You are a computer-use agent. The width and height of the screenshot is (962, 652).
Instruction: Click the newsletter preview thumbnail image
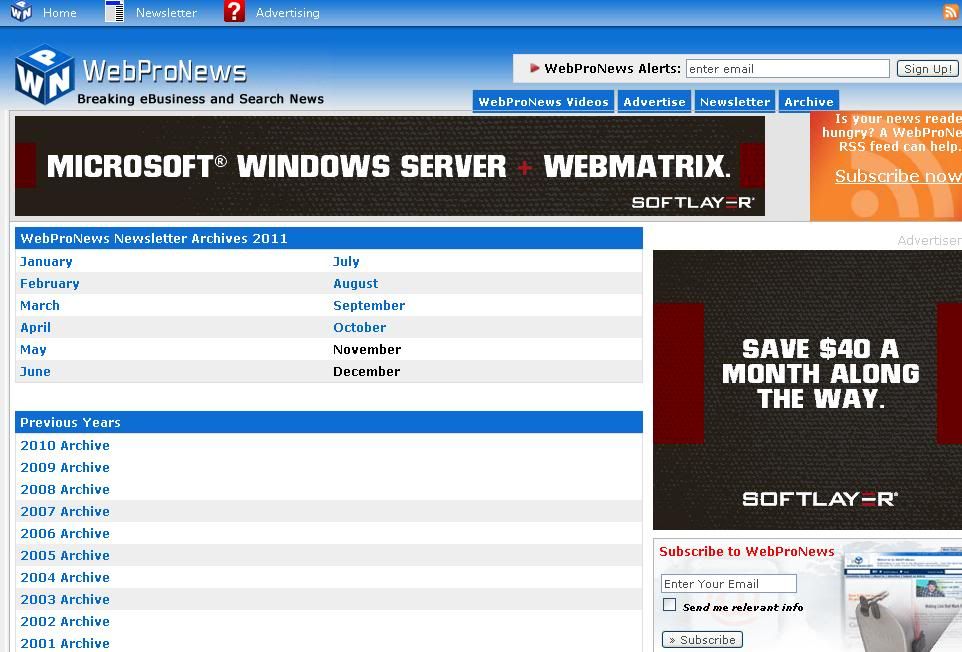901,598
